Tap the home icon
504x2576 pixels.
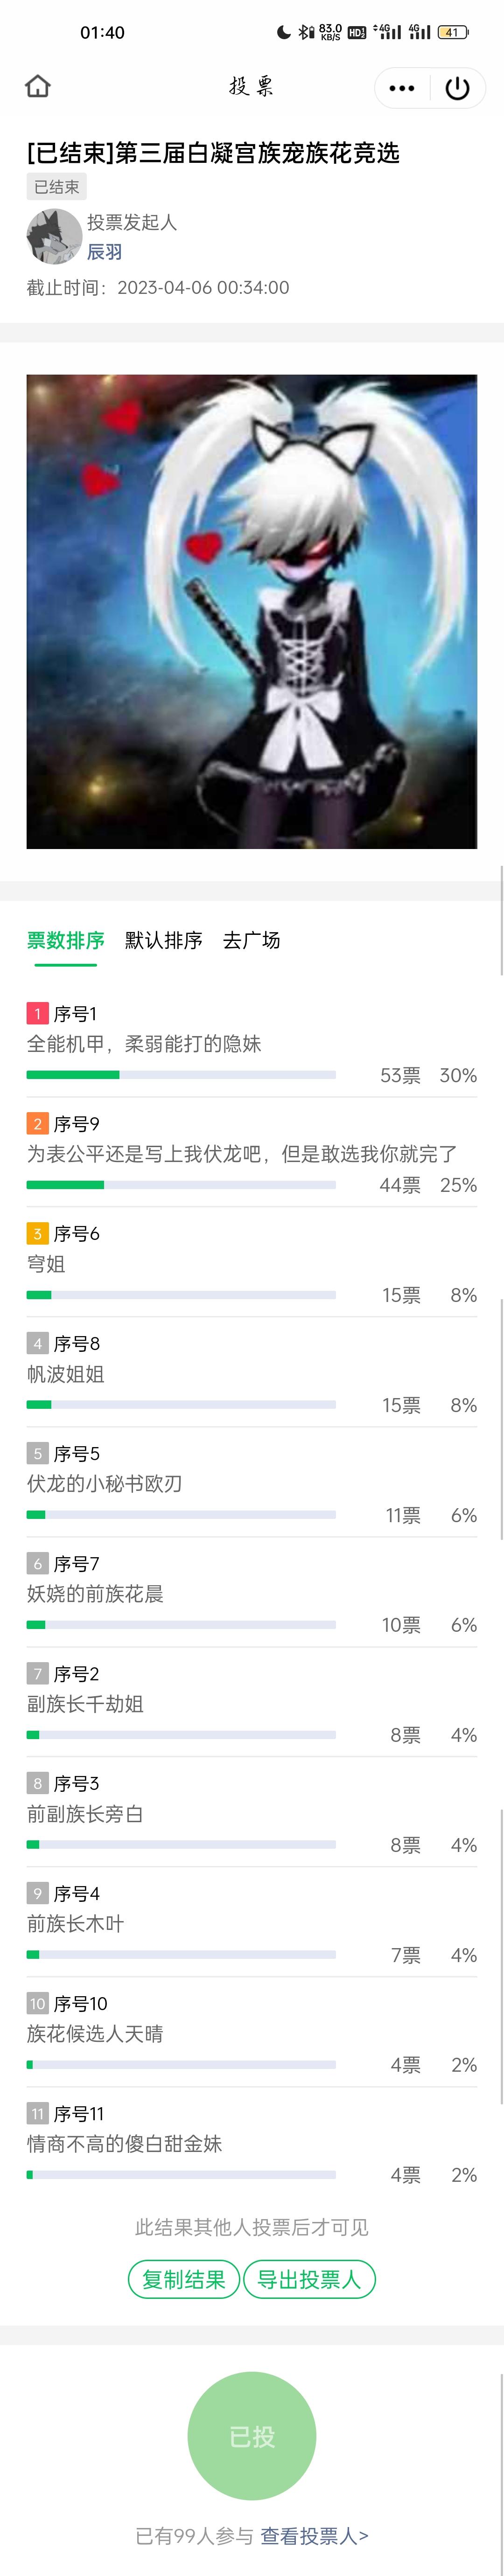38,87
